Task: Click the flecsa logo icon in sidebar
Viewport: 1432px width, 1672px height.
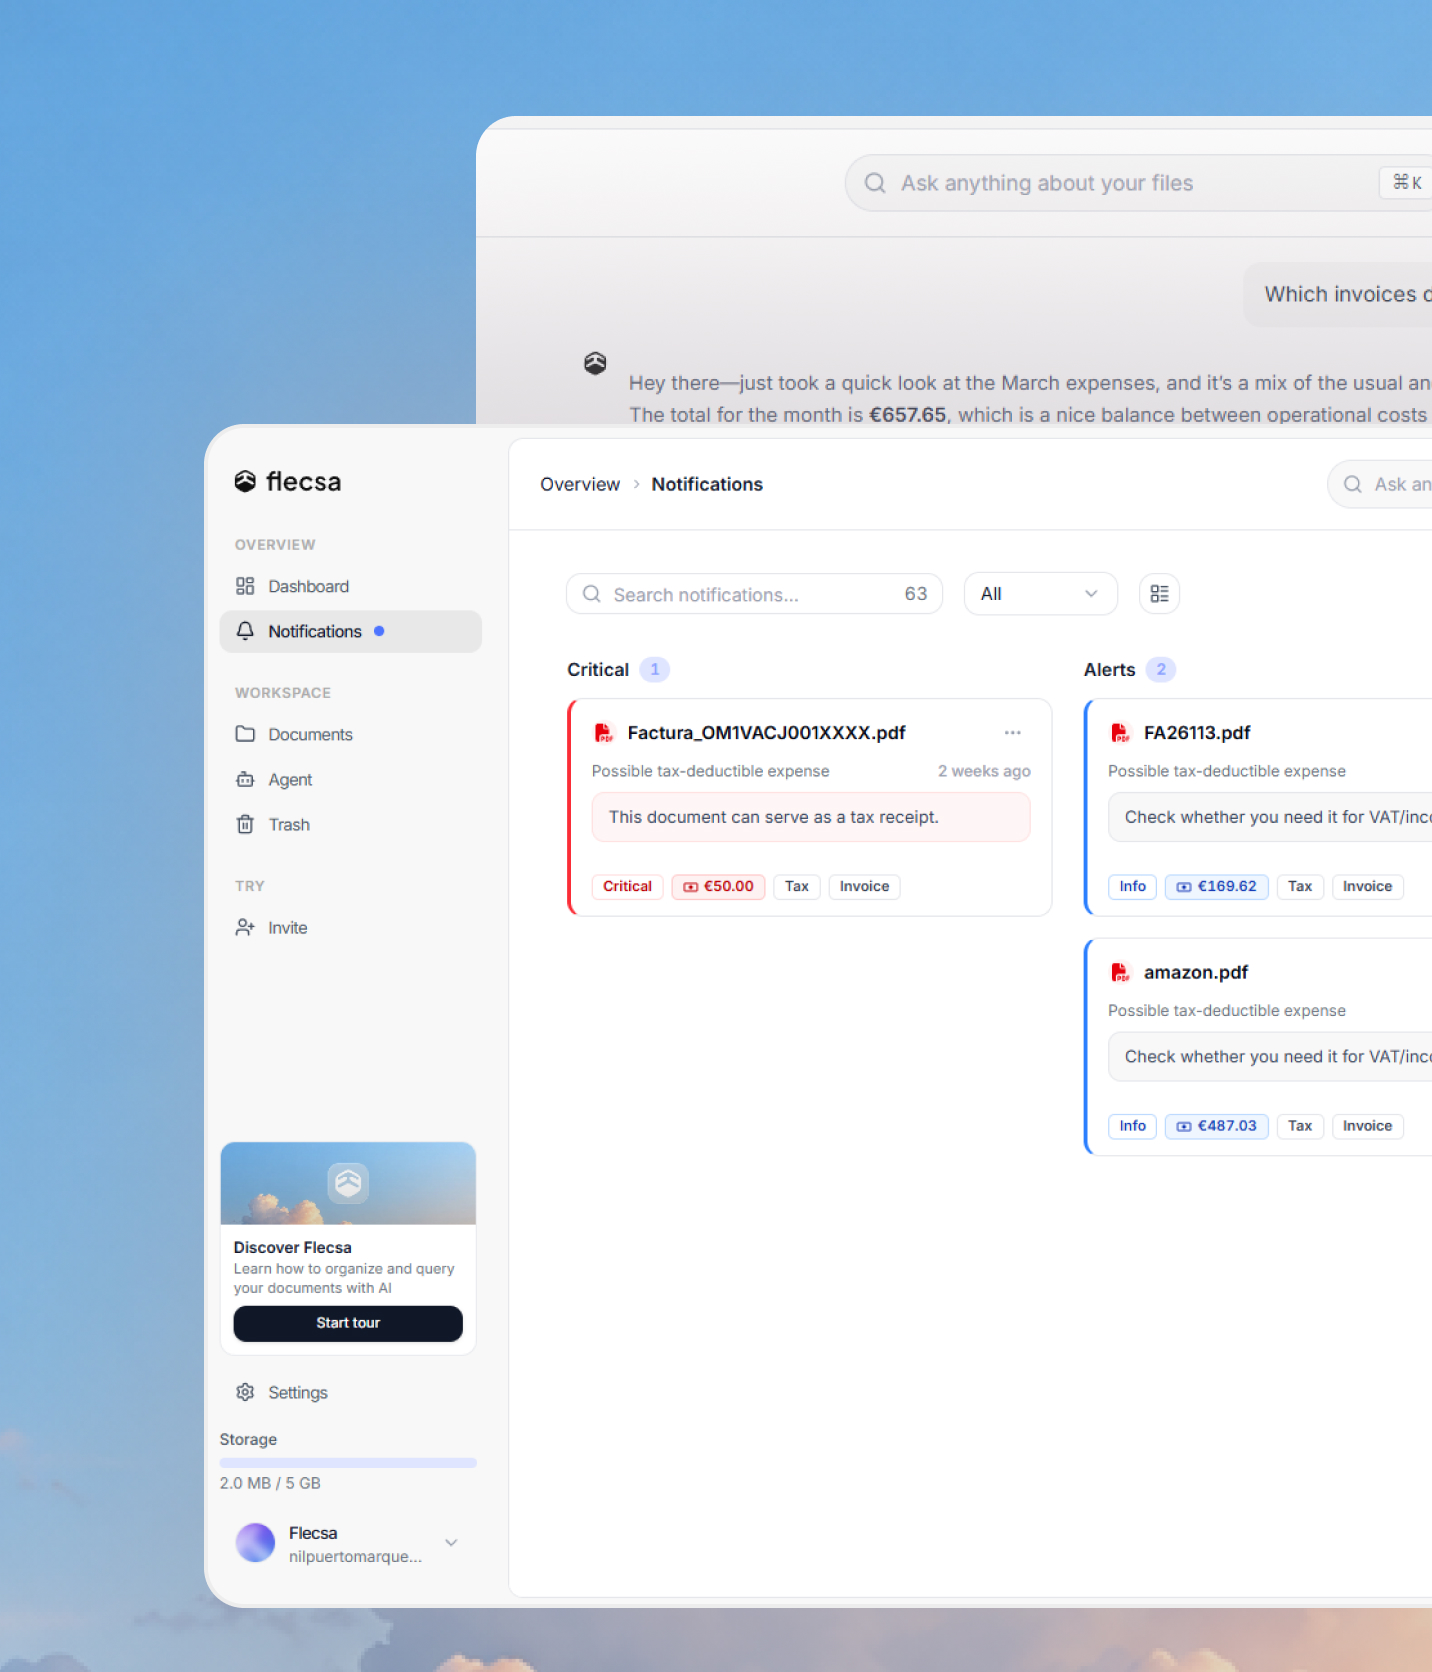Action: (245, 482)
